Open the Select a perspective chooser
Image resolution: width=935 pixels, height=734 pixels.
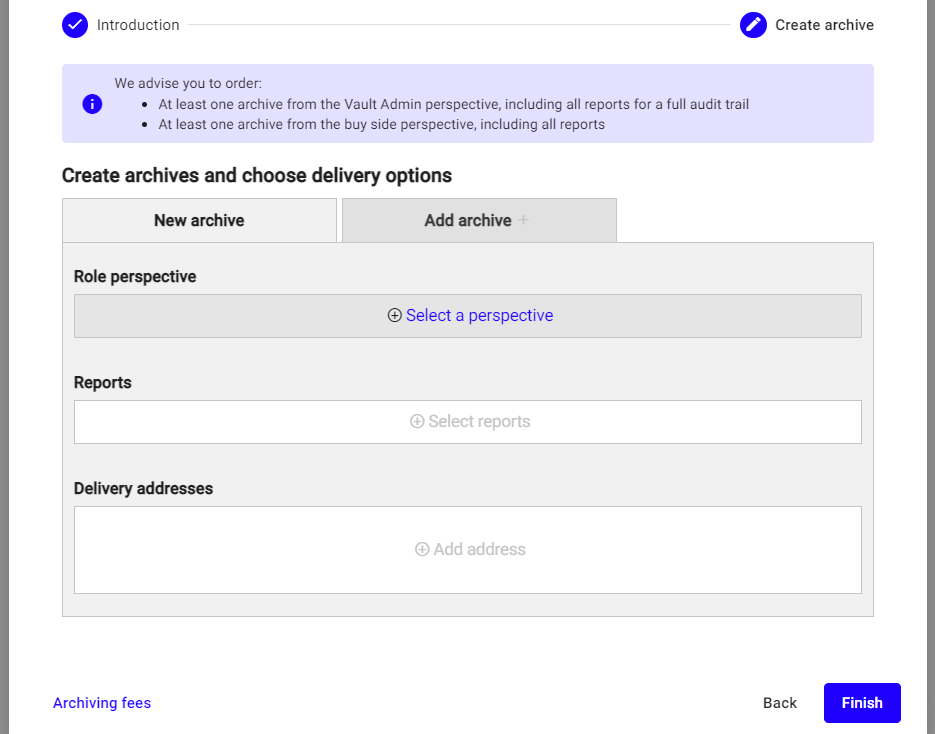click(479, 316)
